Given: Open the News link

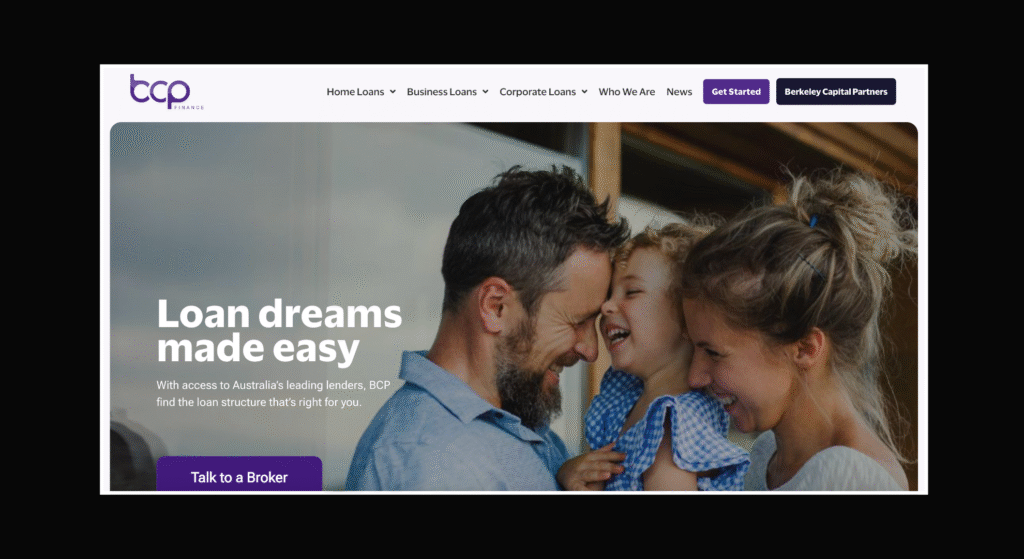Looking at the screenshot, I should click(x=679, y=92).
